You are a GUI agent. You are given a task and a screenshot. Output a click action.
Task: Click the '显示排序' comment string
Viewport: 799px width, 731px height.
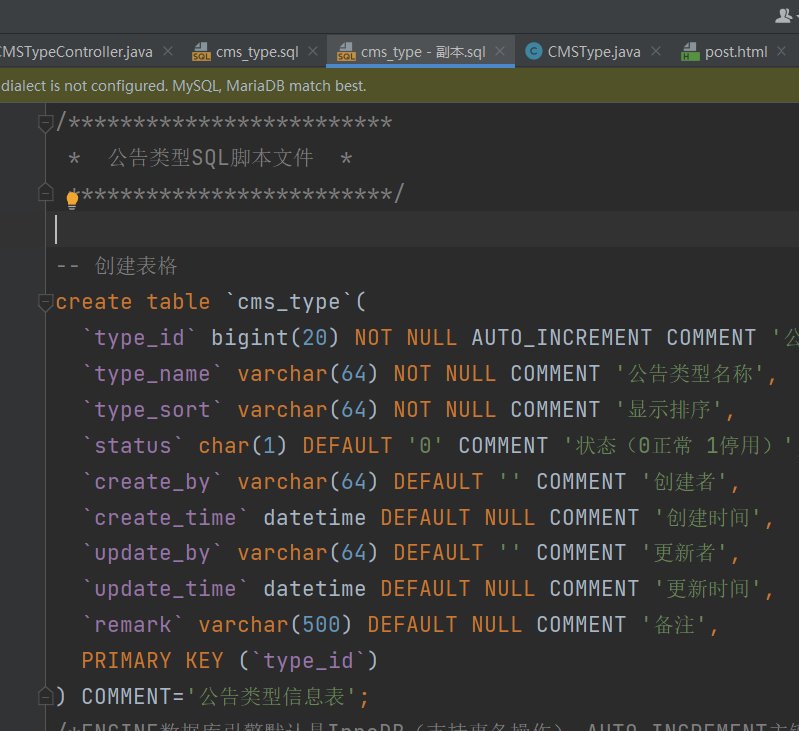(x=669, y=410)
